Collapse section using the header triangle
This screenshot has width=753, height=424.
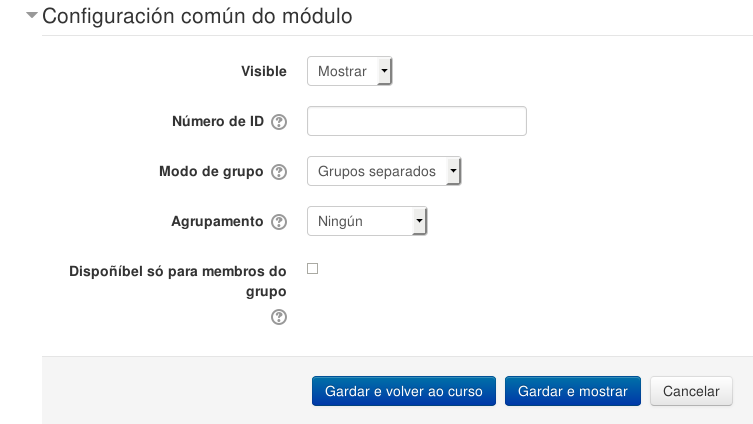pyautogui.click(x=32, y=17)
